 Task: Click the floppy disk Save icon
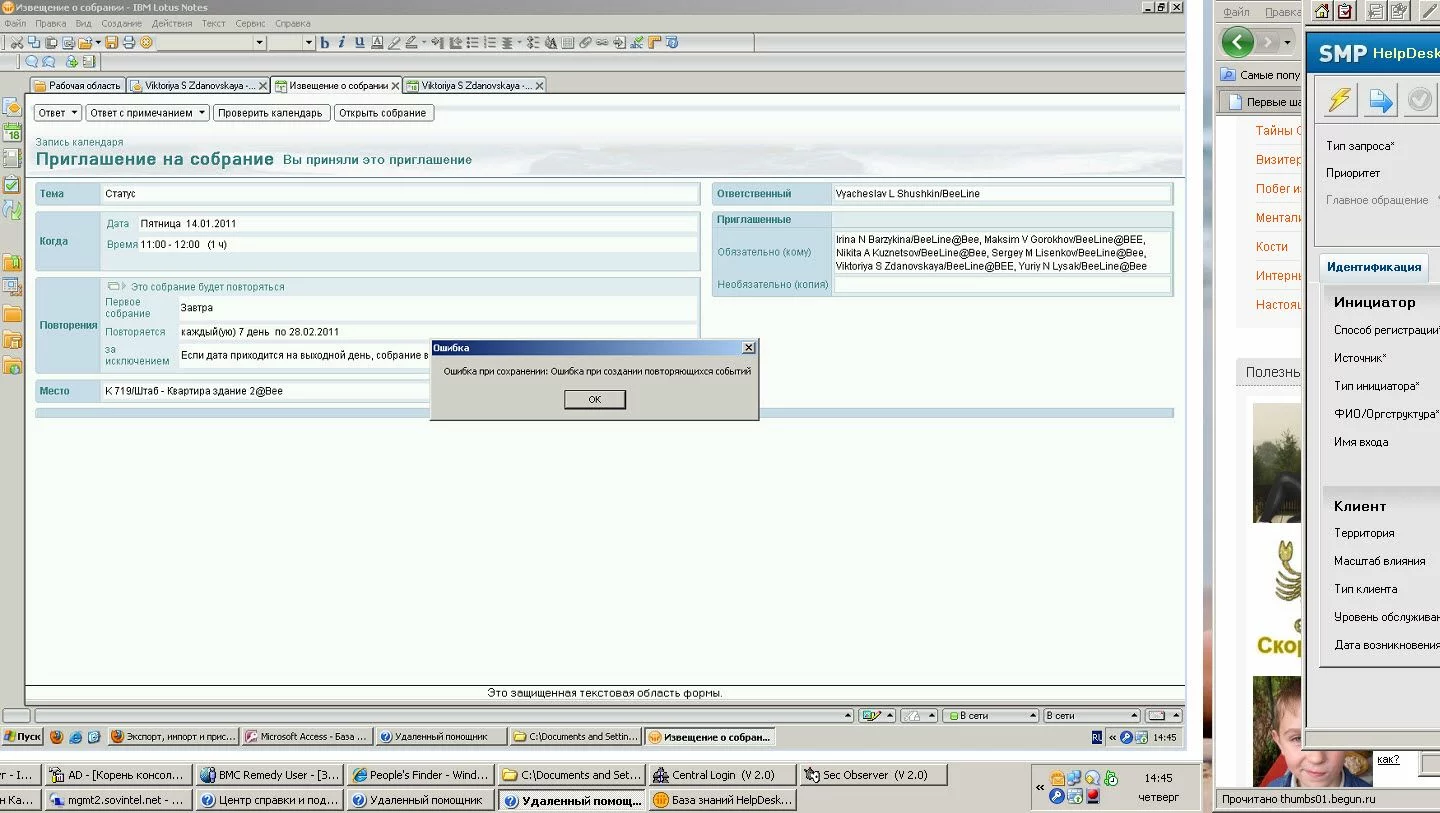112,43
